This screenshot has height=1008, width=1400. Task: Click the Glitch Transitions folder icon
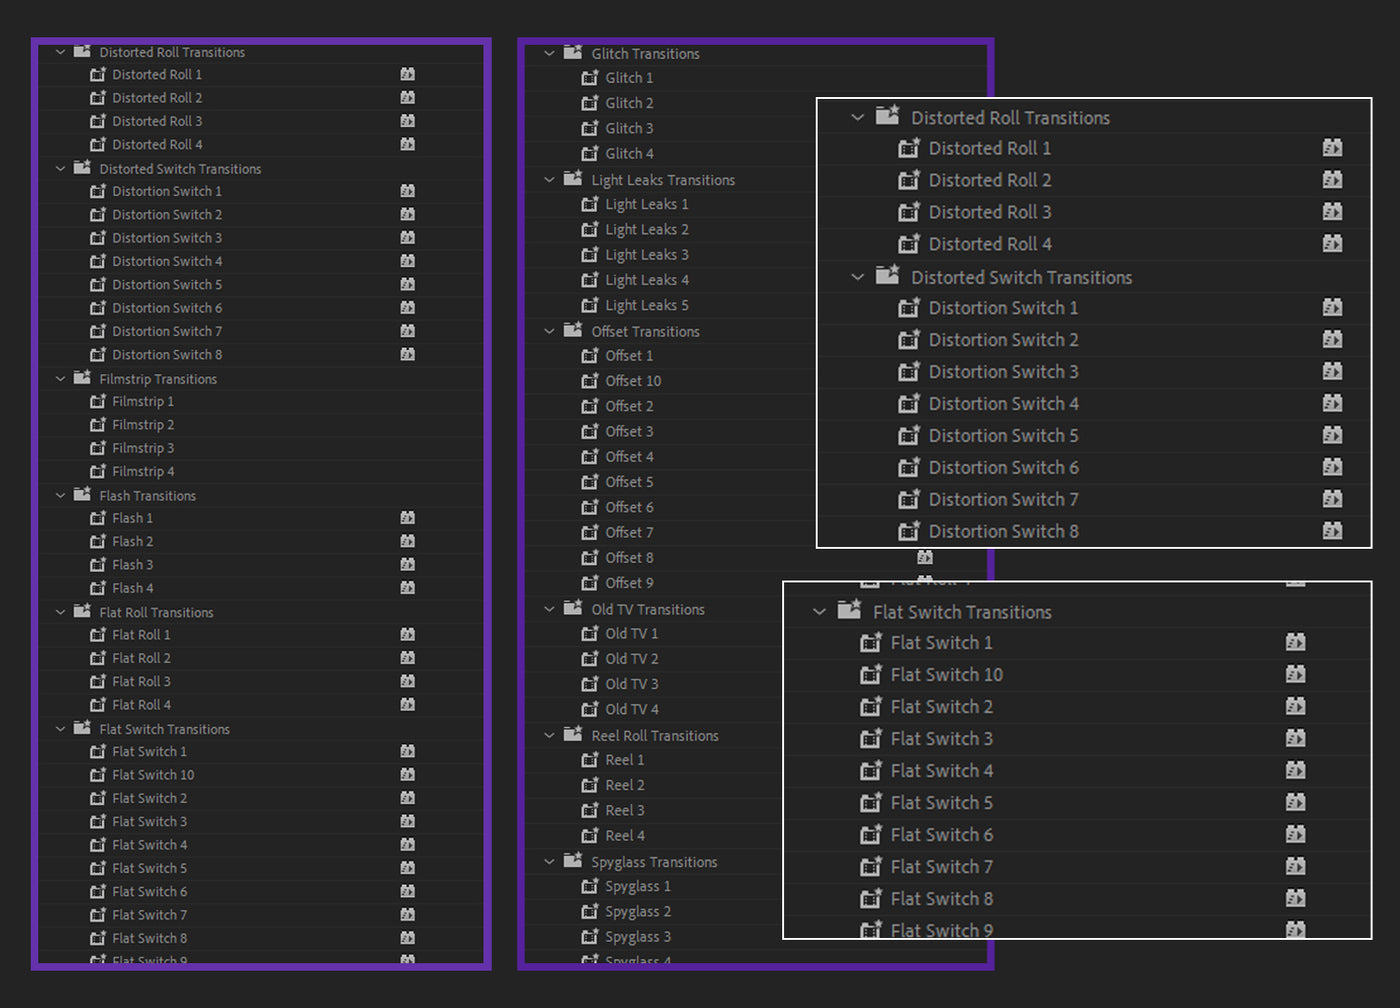coord(573,52)
